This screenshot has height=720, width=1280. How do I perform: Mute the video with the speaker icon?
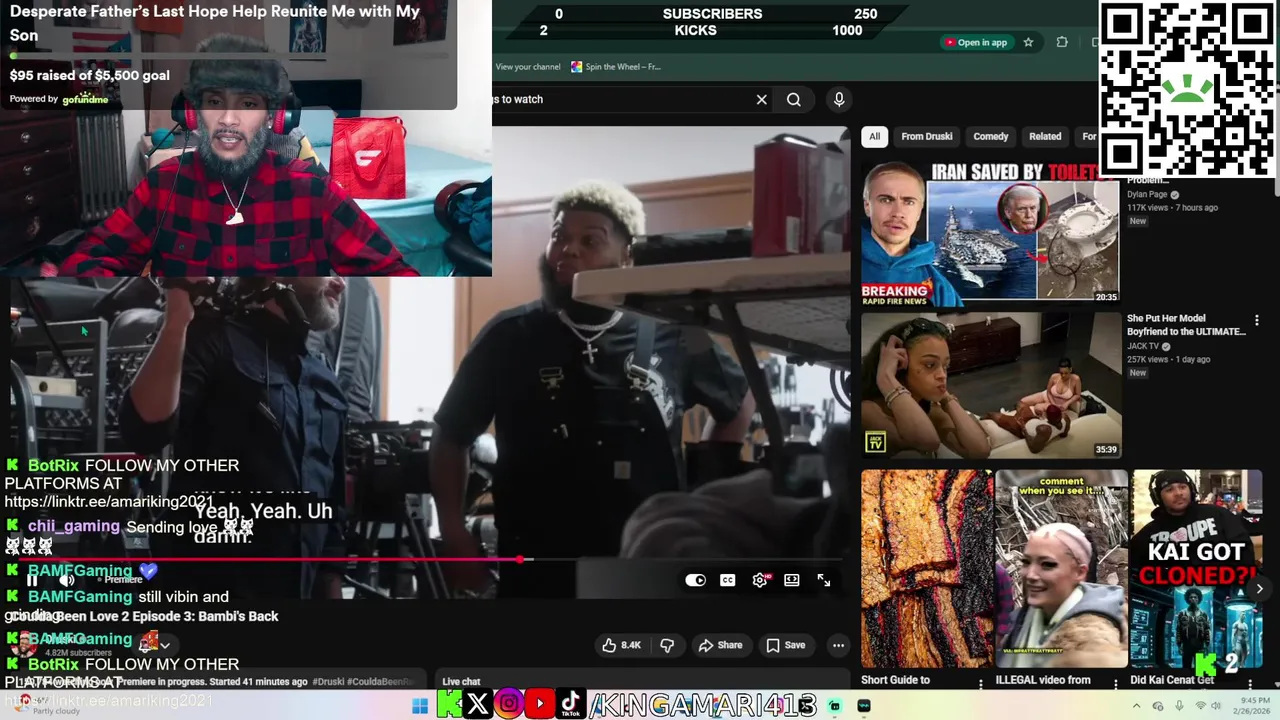point(67,580)
